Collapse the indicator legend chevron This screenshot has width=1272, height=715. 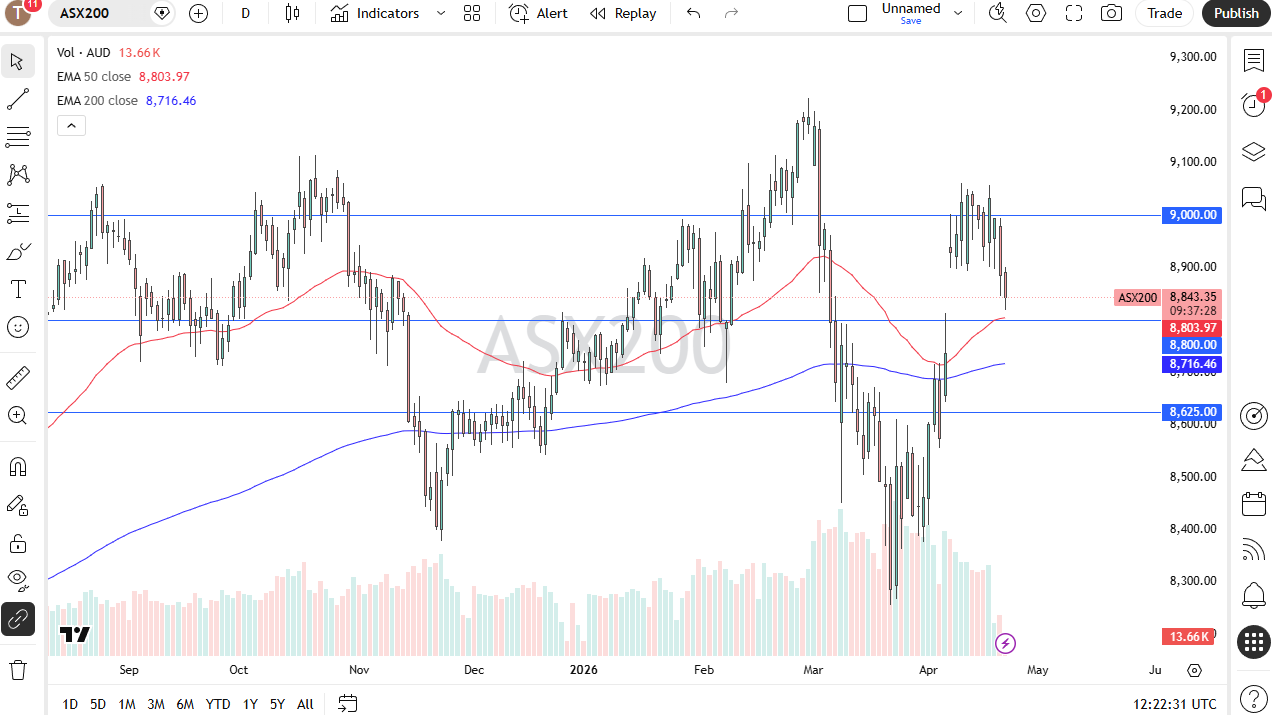coord(71,126)
